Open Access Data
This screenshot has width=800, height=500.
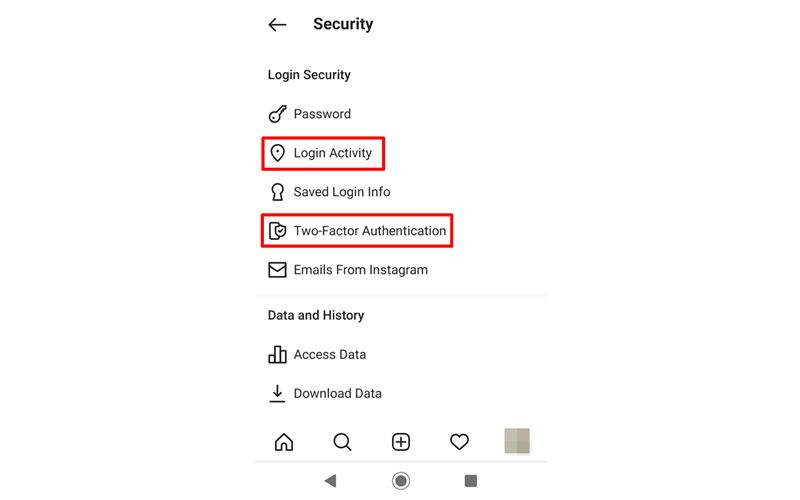[x=330, y=355]
